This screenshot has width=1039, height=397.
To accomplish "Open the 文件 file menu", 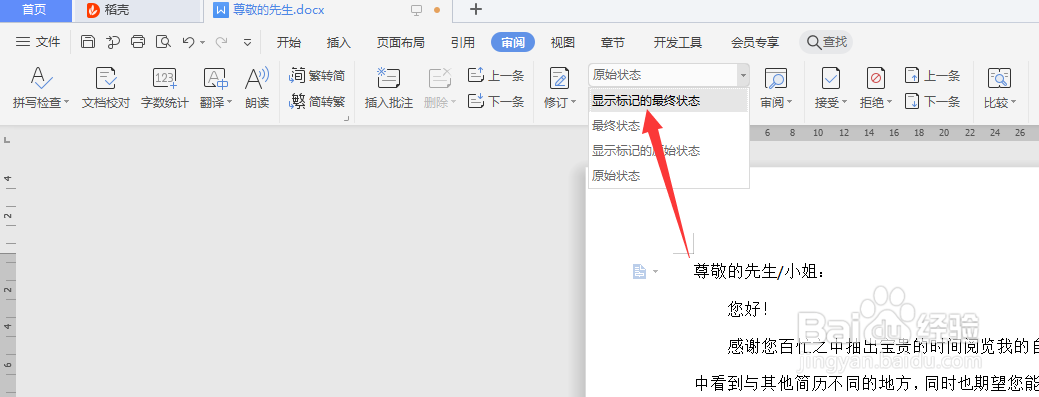I will (38, 42).
